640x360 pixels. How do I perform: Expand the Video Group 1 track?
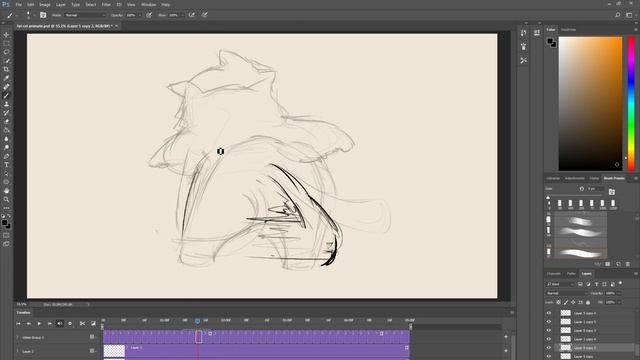(x=17, y=338)
